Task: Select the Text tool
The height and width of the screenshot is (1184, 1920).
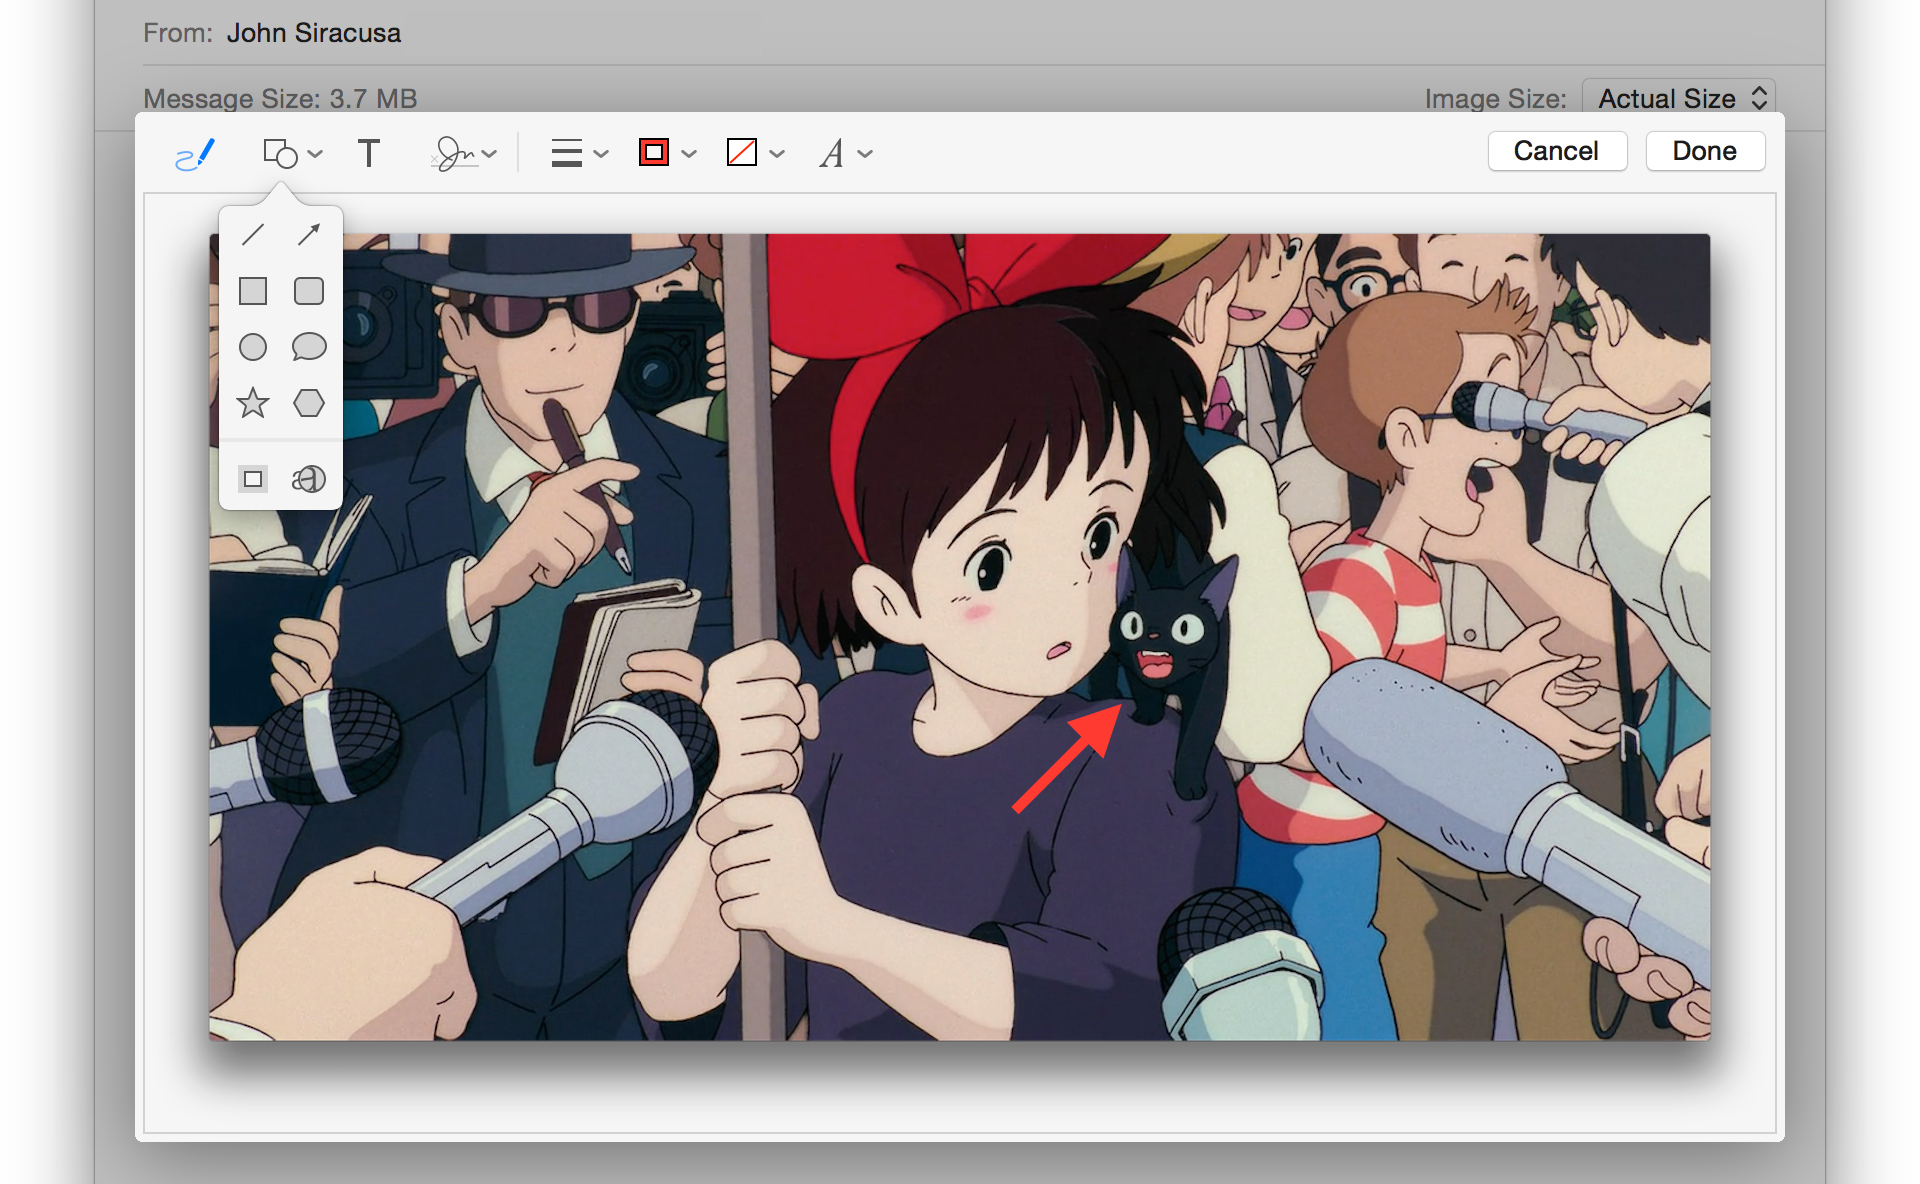Action: click(369, 153)
